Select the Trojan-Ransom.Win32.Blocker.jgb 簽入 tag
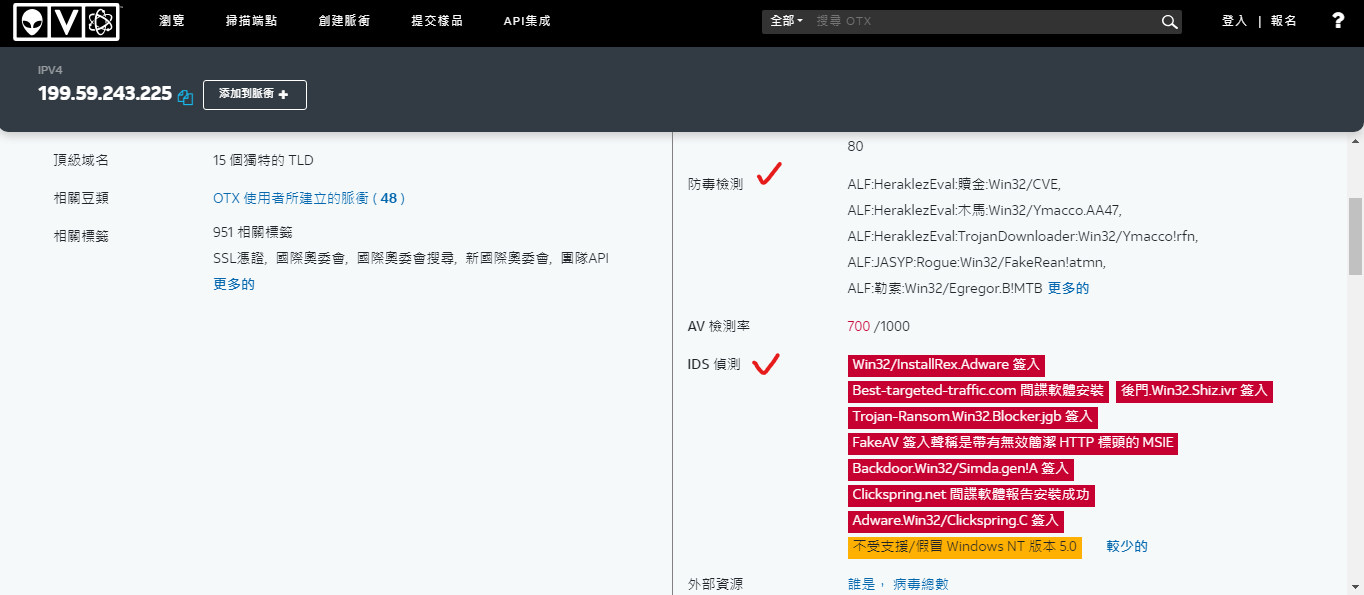This screenshot has width=1364, height=595. pos(974,417)
